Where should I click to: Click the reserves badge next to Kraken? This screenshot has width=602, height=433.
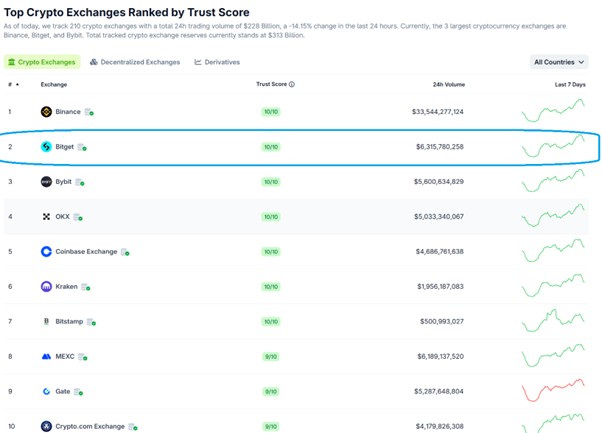(x=86, y=287)
